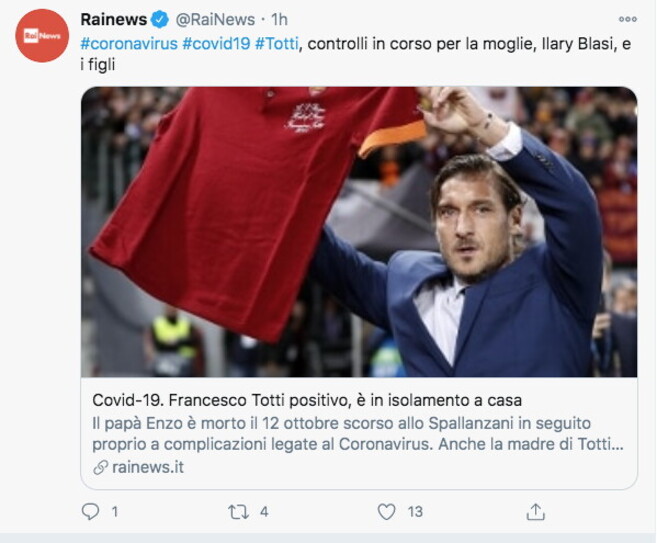This screenshot has height=543, width=657.
Task: Click the reply speech bubble icon
Action: pos(90,512)
